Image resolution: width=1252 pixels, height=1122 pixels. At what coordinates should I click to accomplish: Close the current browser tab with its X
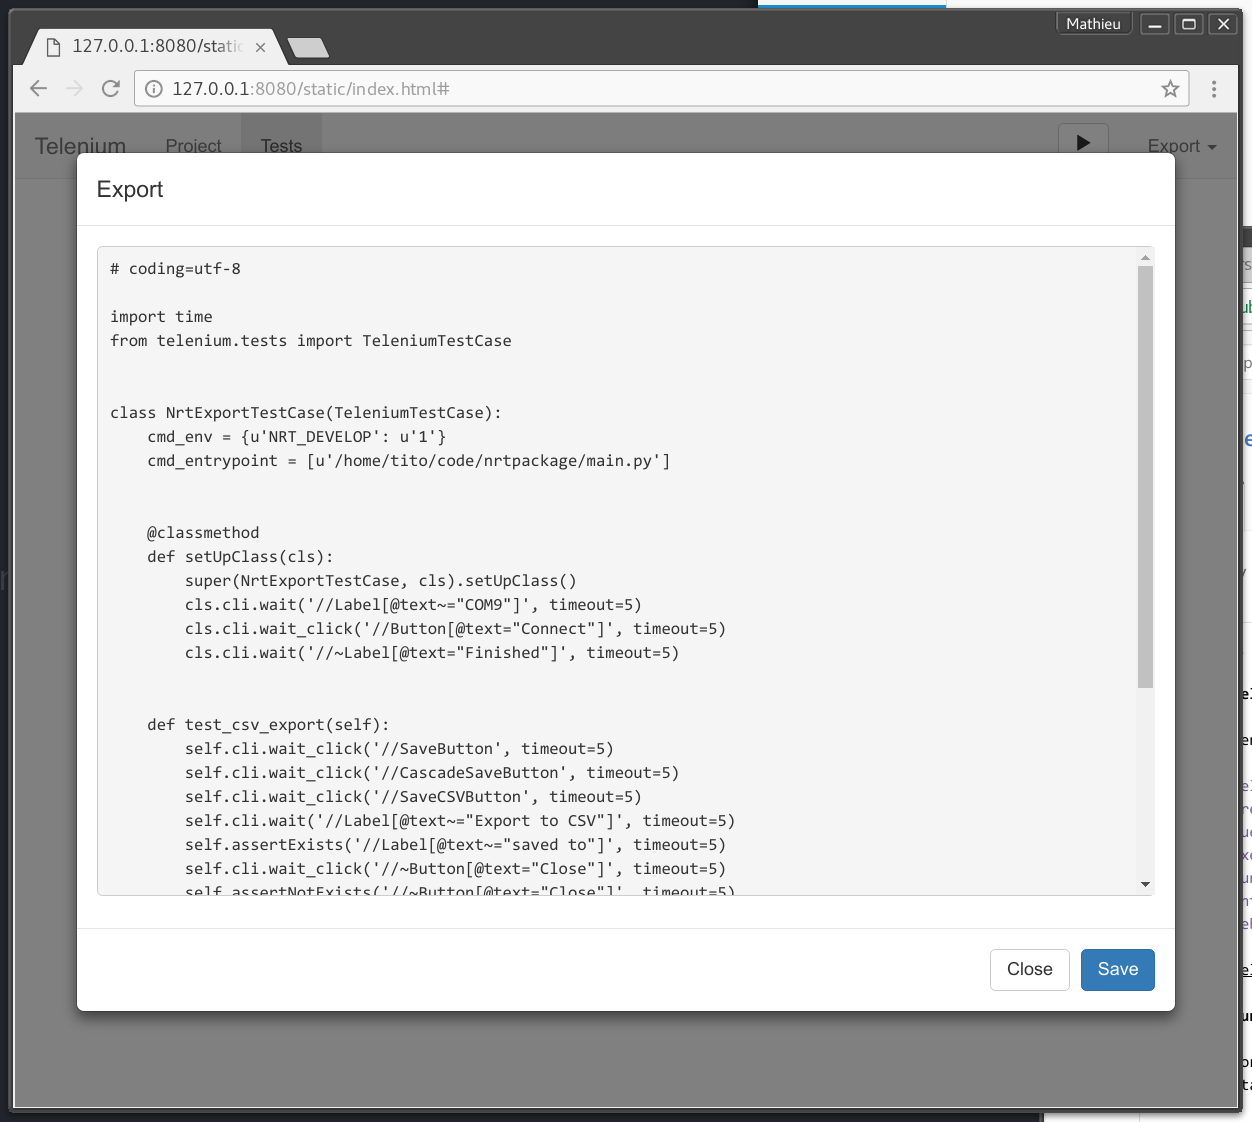(x=260, y=46)
